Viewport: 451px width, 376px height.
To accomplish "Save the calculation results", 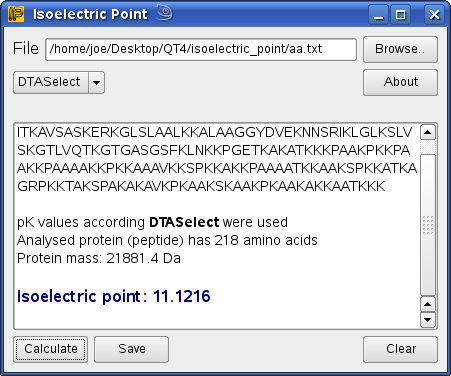I will pyautogui.click(x=131, y=349).
